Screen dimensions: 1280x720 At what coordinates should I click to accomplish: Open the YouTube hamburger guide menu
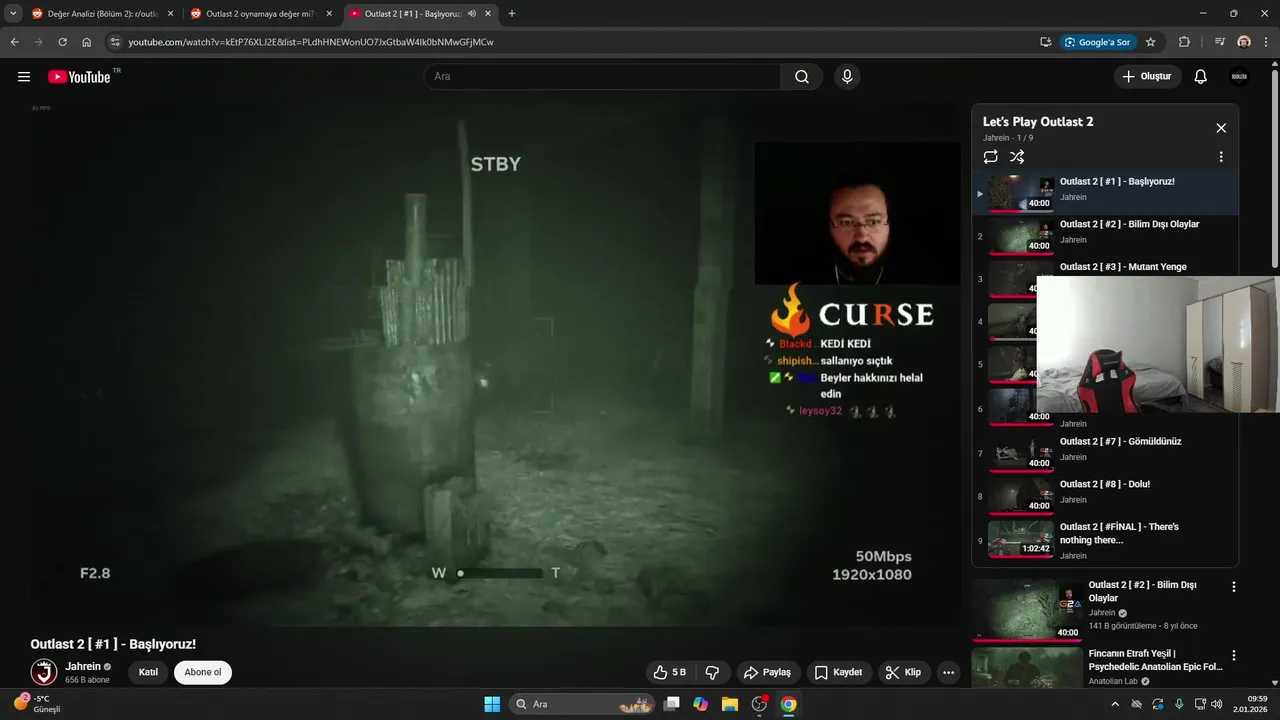24,77
